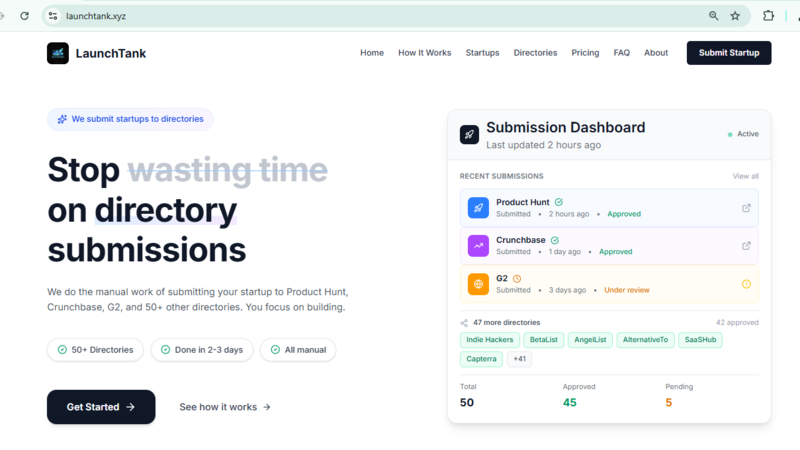Click the orange G2 globe icon
This screenshot has height=450, width=800.
click(x=478, y=284)
